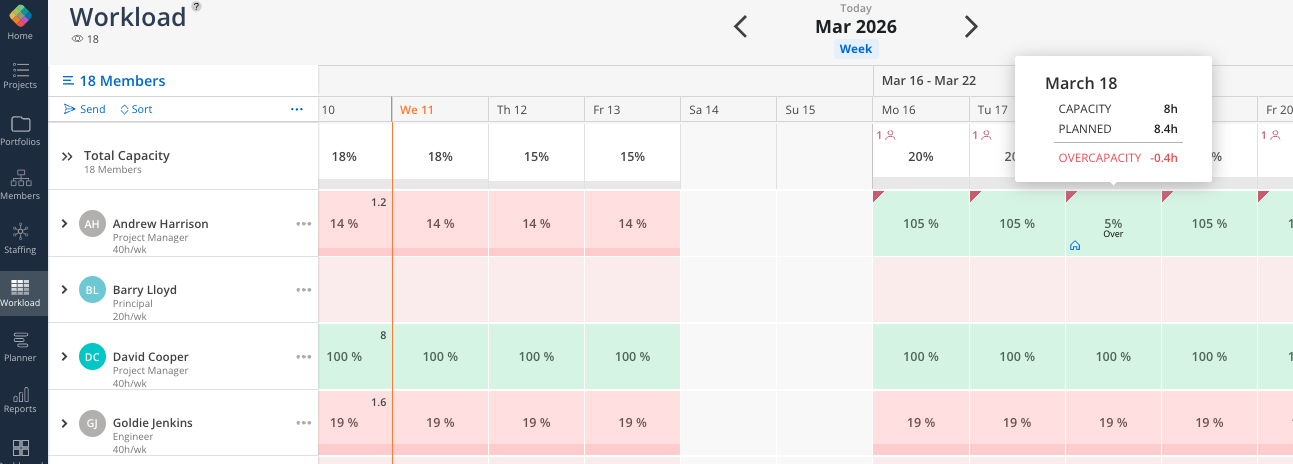Select the Week view tab
1293x464 pixels.
[855, 49]
